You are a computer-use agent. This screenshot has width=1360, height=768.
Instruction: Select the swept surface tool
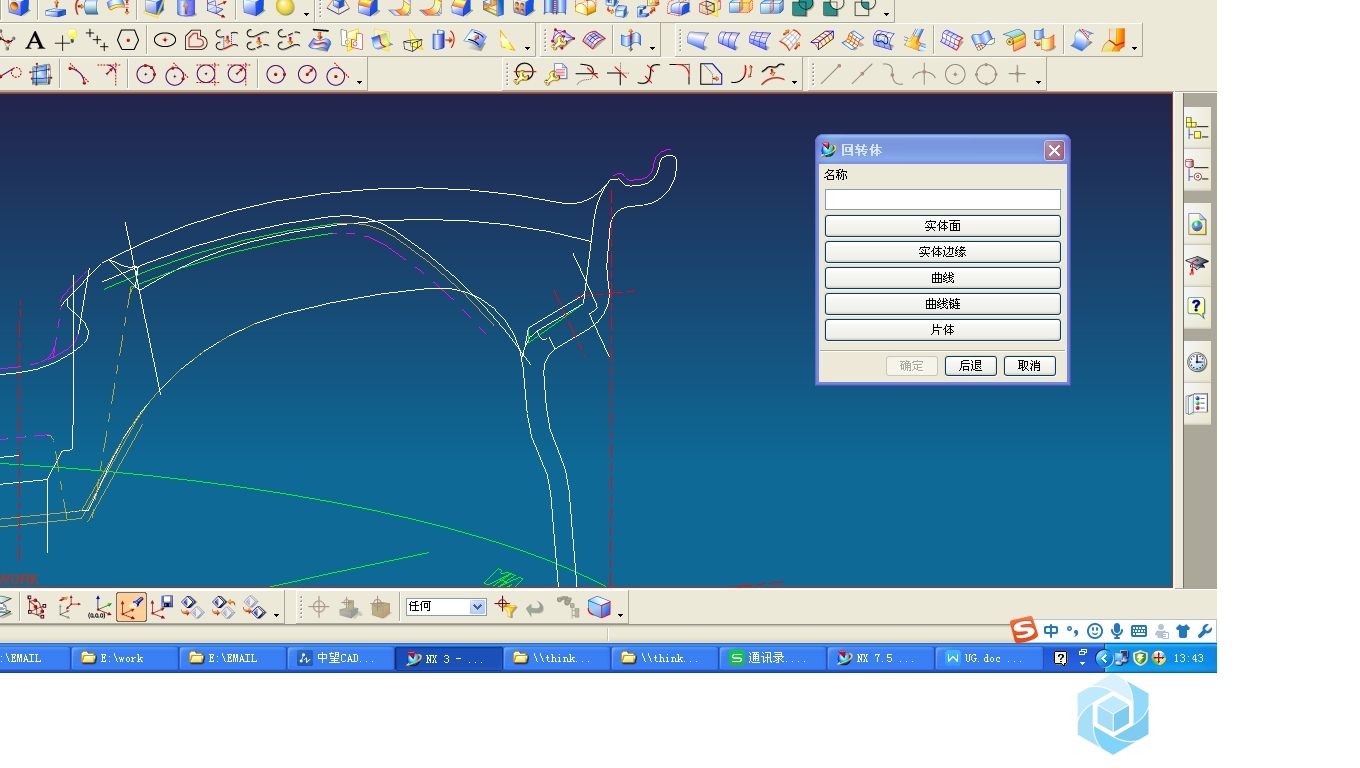pyautogui.click(x=791, y=41)
